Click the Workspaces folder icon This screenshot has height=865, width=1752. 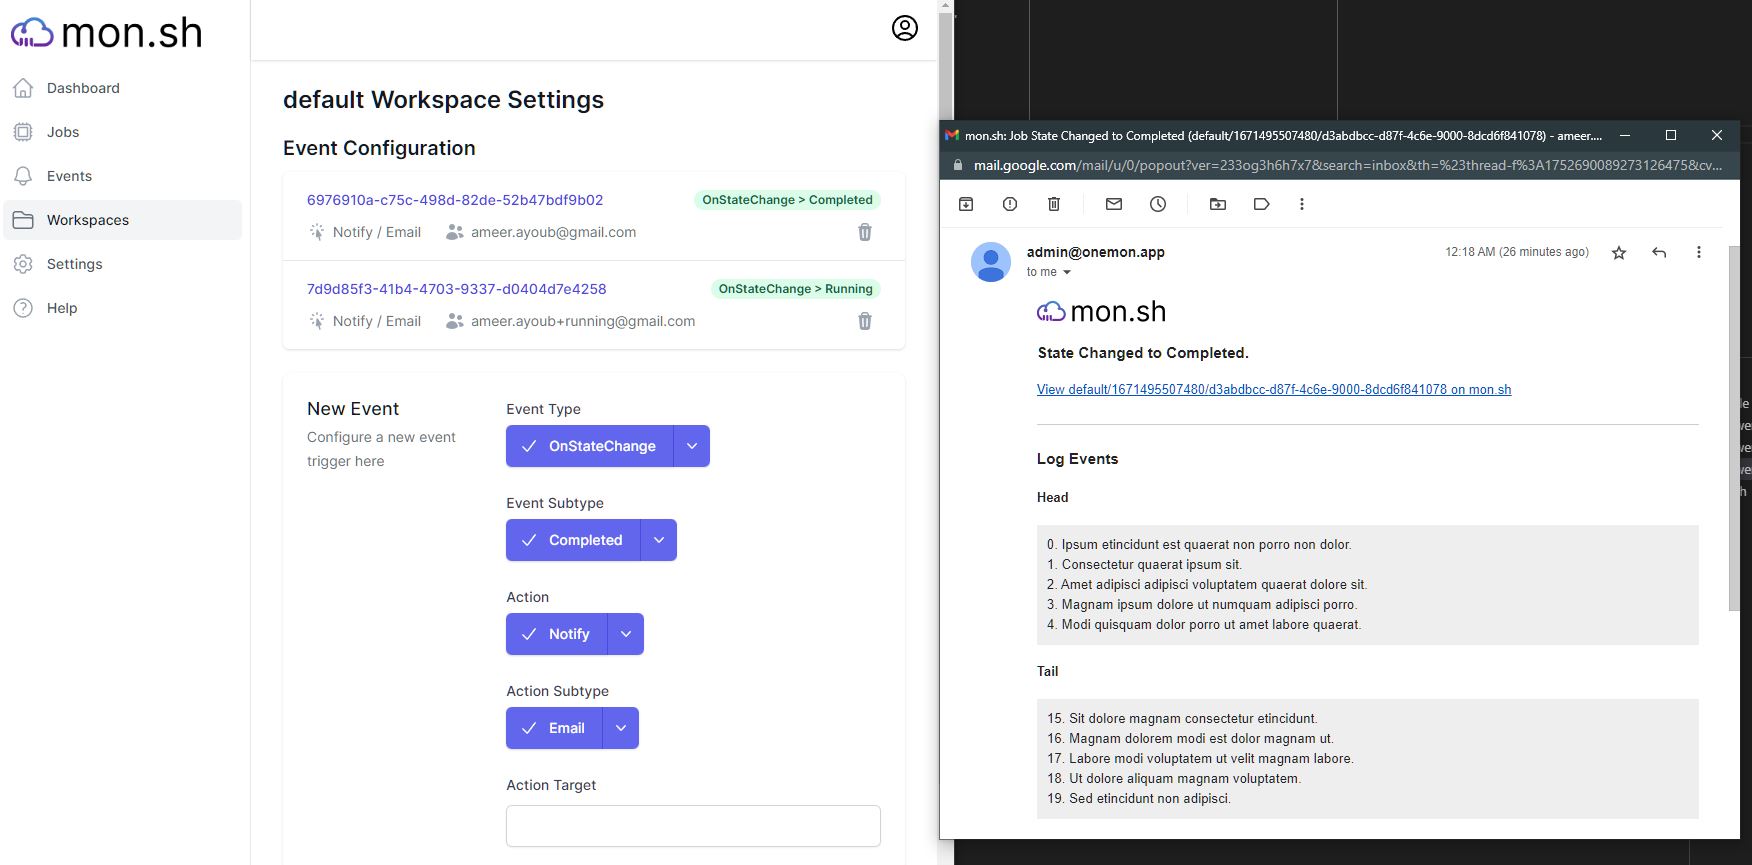click(24, 220)
